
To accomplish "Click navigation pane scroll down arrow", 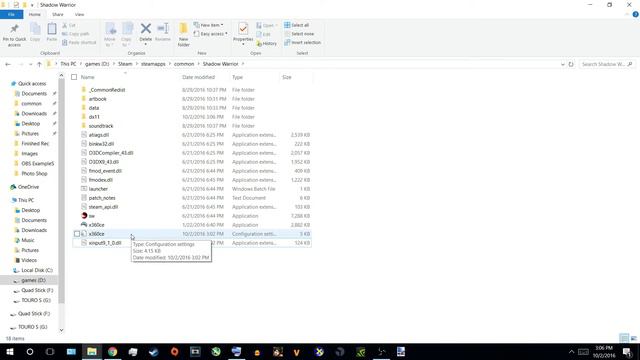I will coord(61,330).
